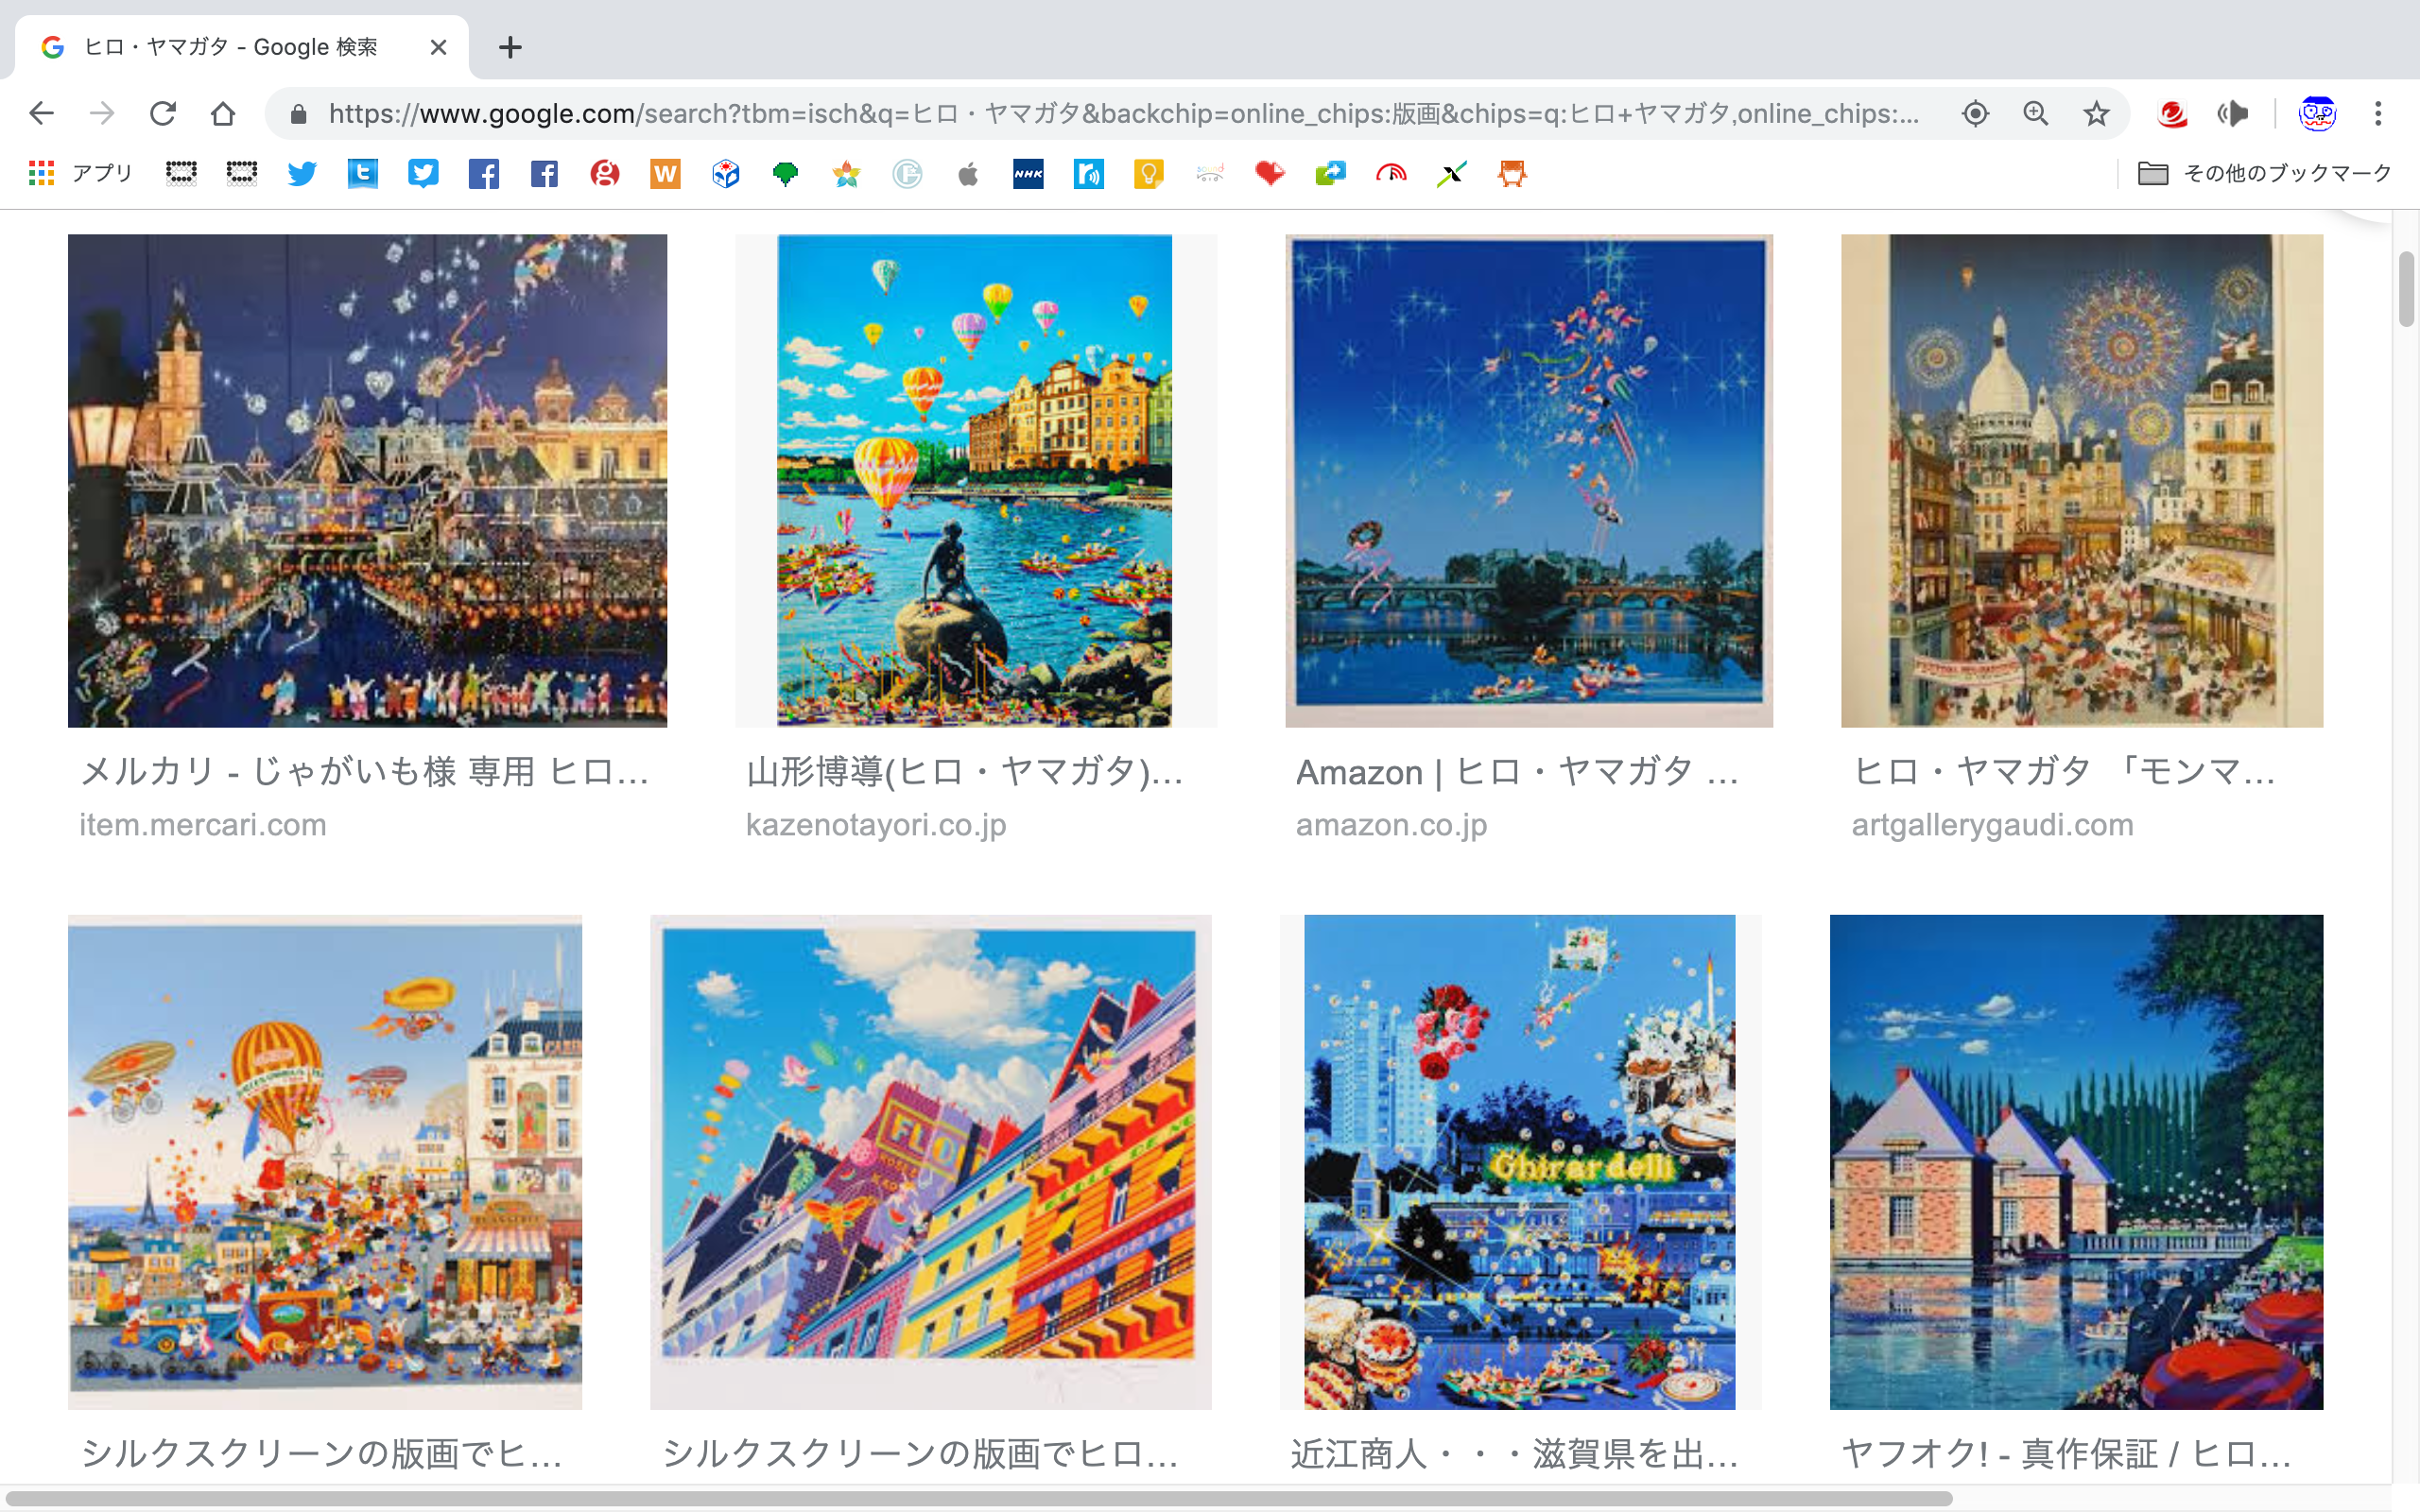View site security lock information
The image size is (2420, 1512).
pos(298,114)
